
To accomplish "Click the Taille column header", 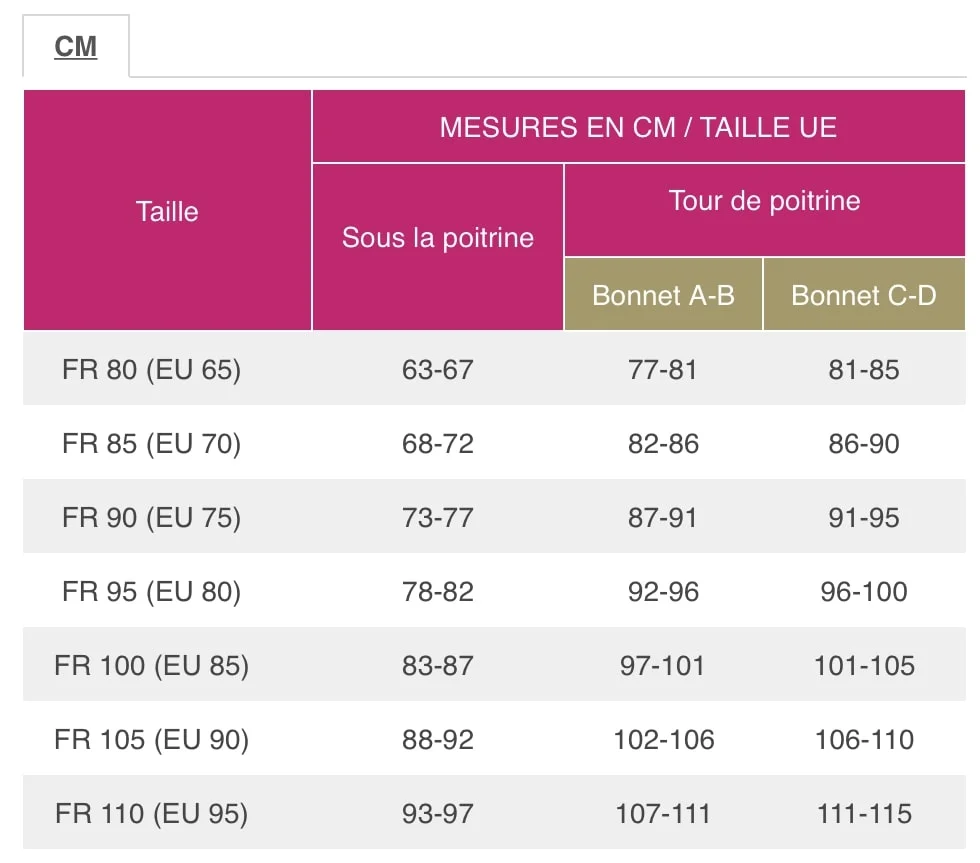I will coord(167,211).
